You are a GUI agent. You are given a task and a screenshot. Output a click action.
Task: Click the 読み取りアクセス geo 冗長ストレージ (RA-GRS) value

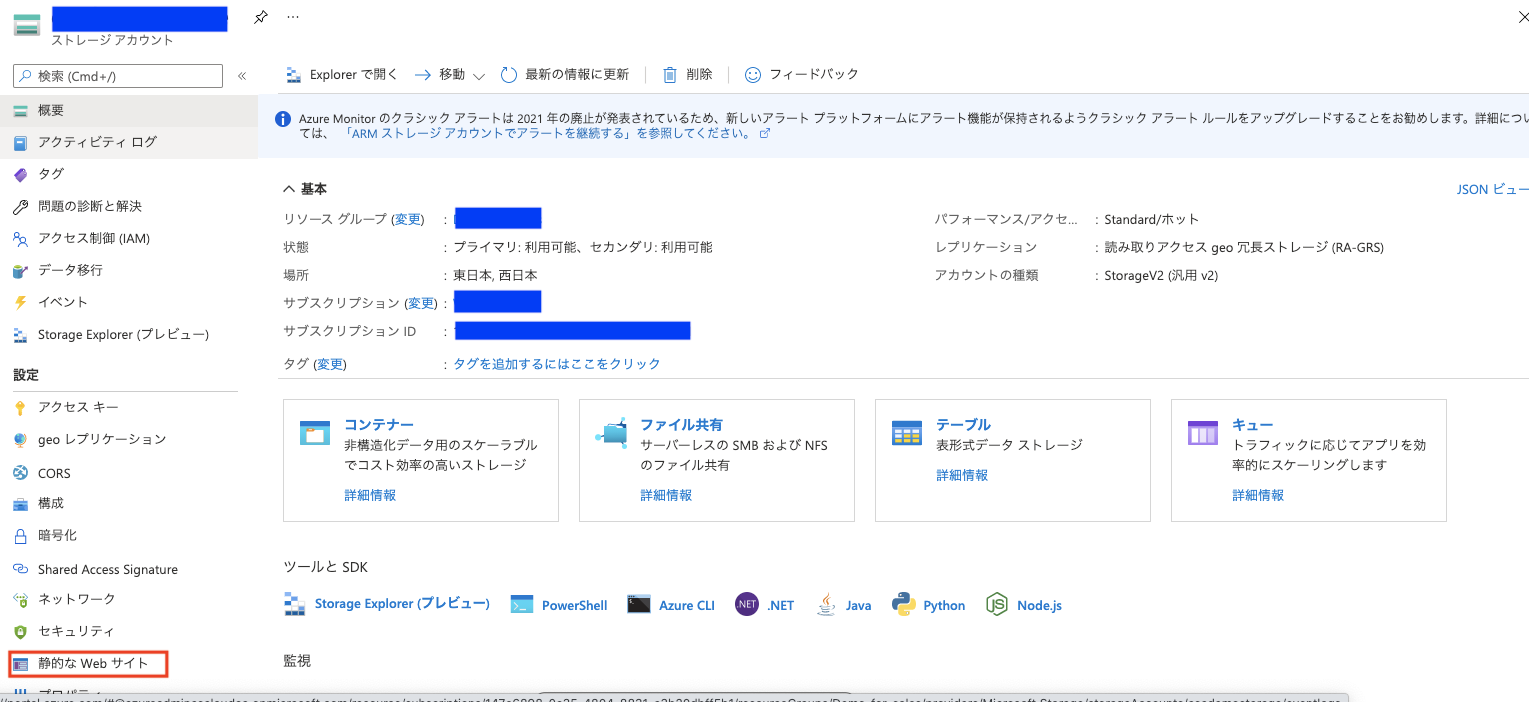[1244, 247]
